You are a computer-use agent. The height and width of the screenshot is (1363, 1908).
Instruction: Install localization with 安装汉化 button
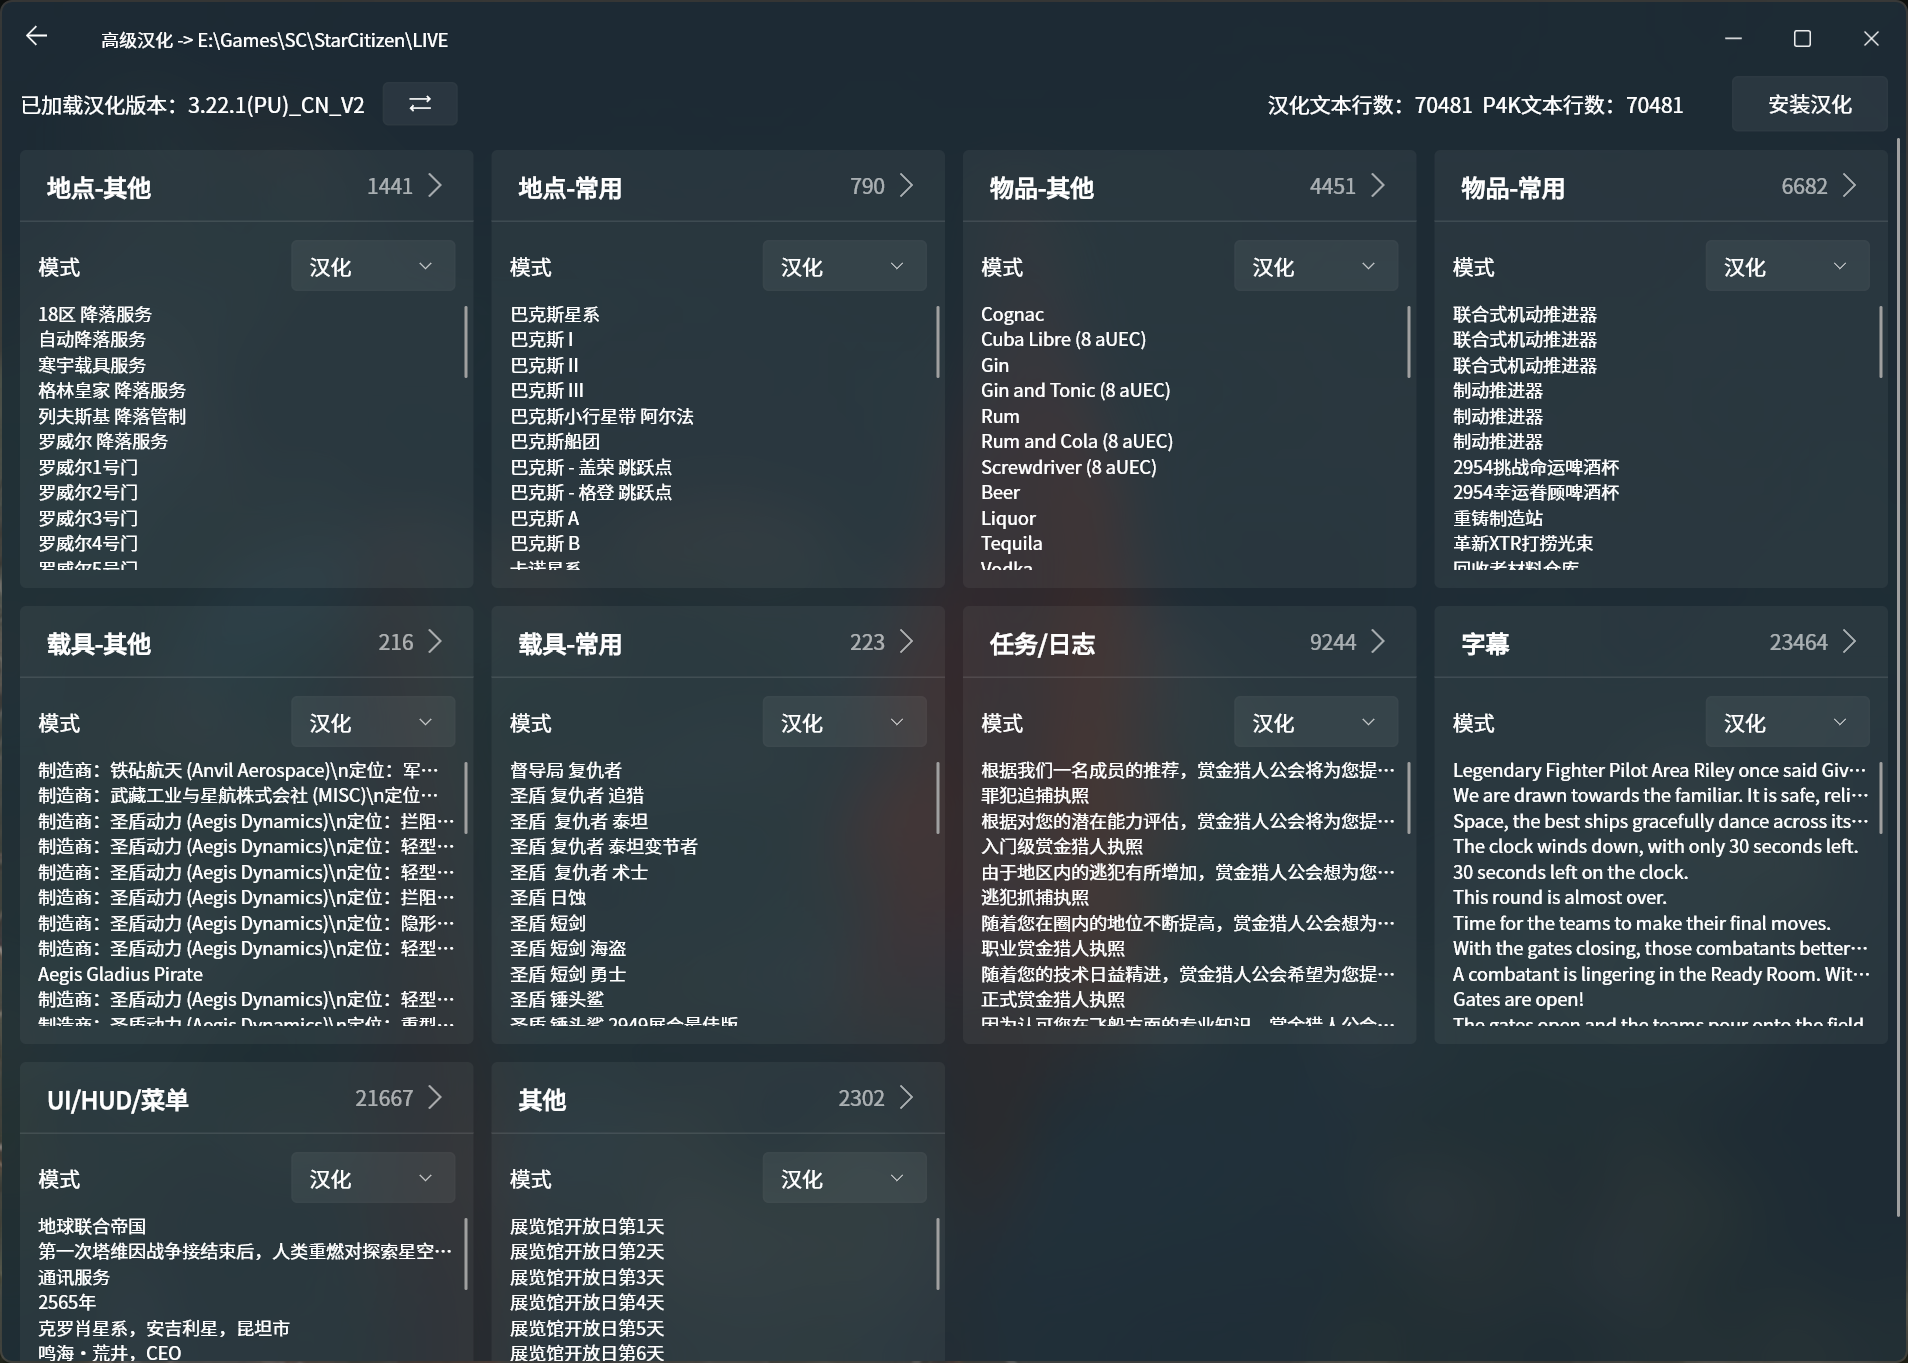click(x=1809, y=104)
